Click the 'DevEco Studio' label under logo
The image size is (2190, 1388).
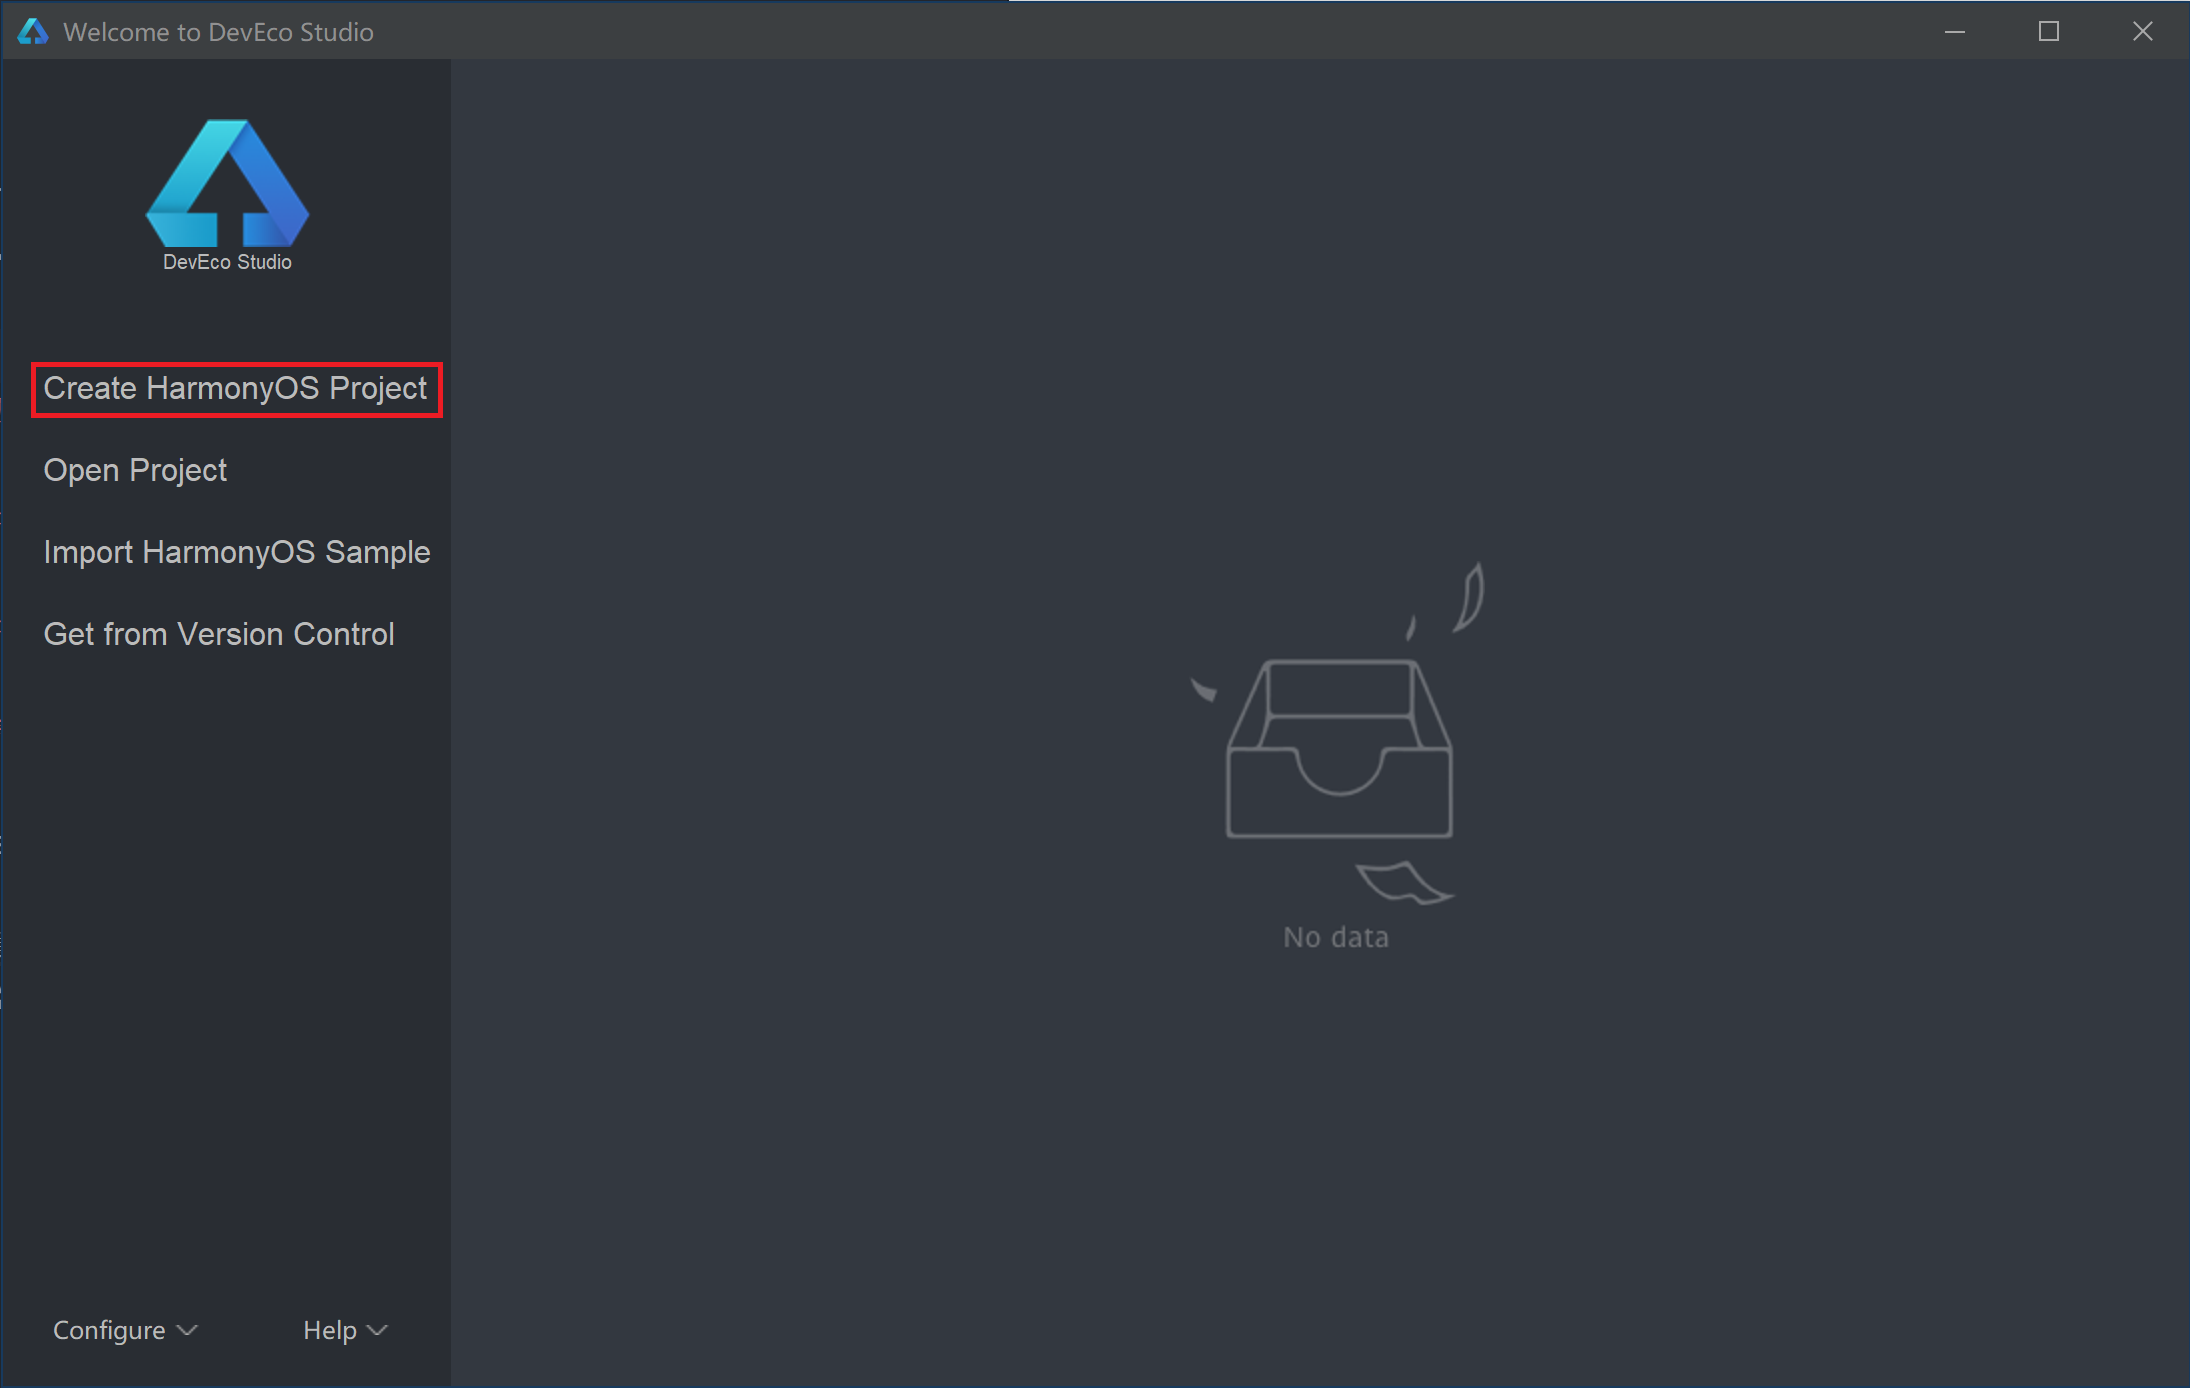[x=227, y=262]
